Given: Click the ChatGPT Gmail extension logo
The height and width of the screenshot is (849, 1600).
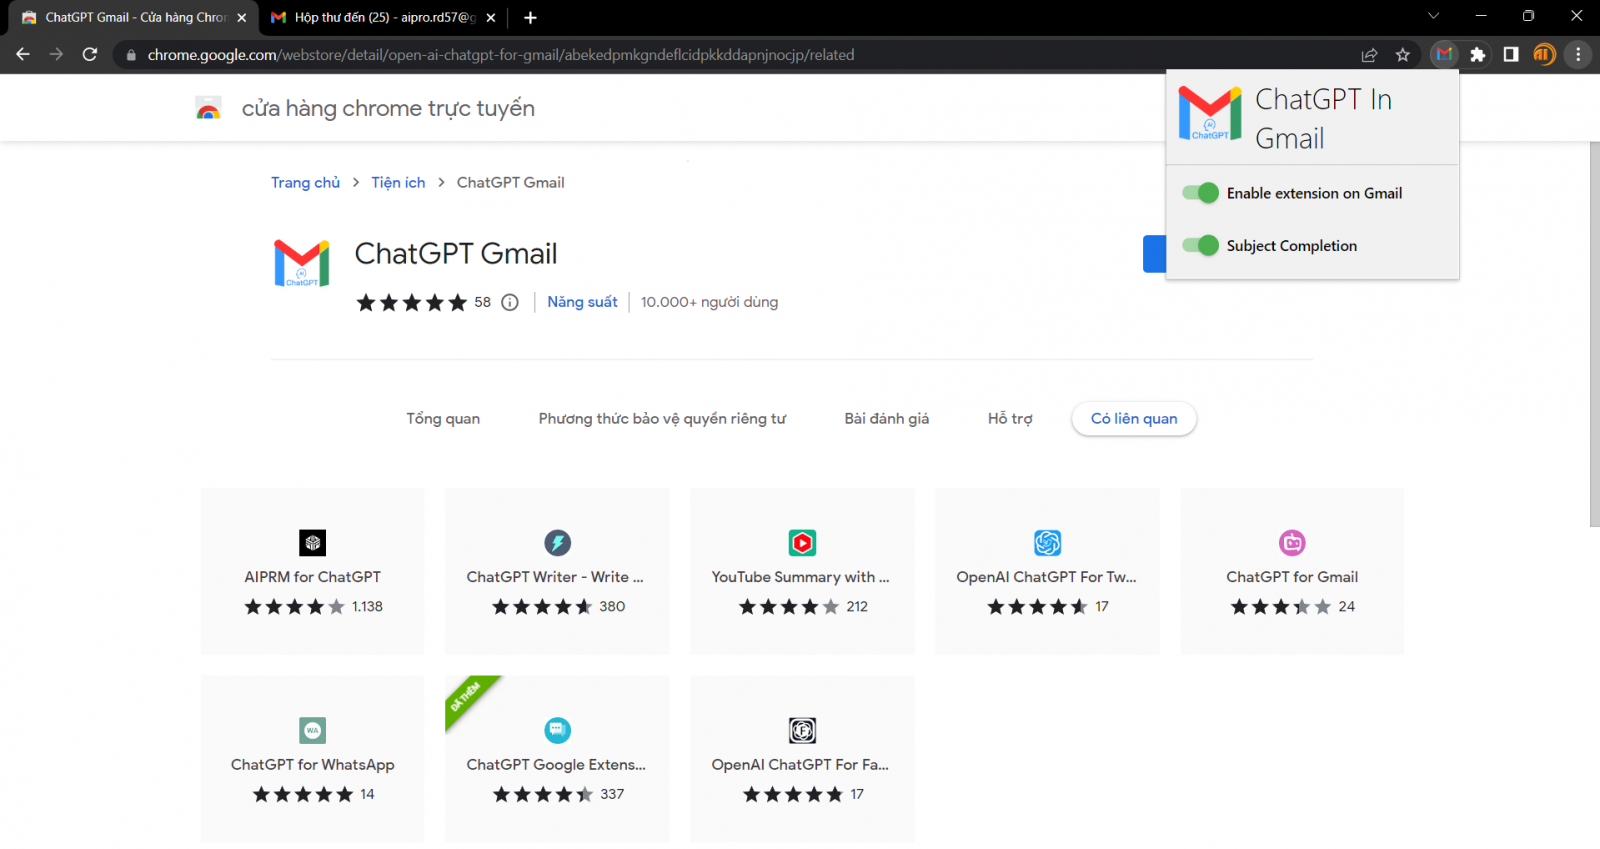Looking at the screenshot, I should tap(302, 264).
